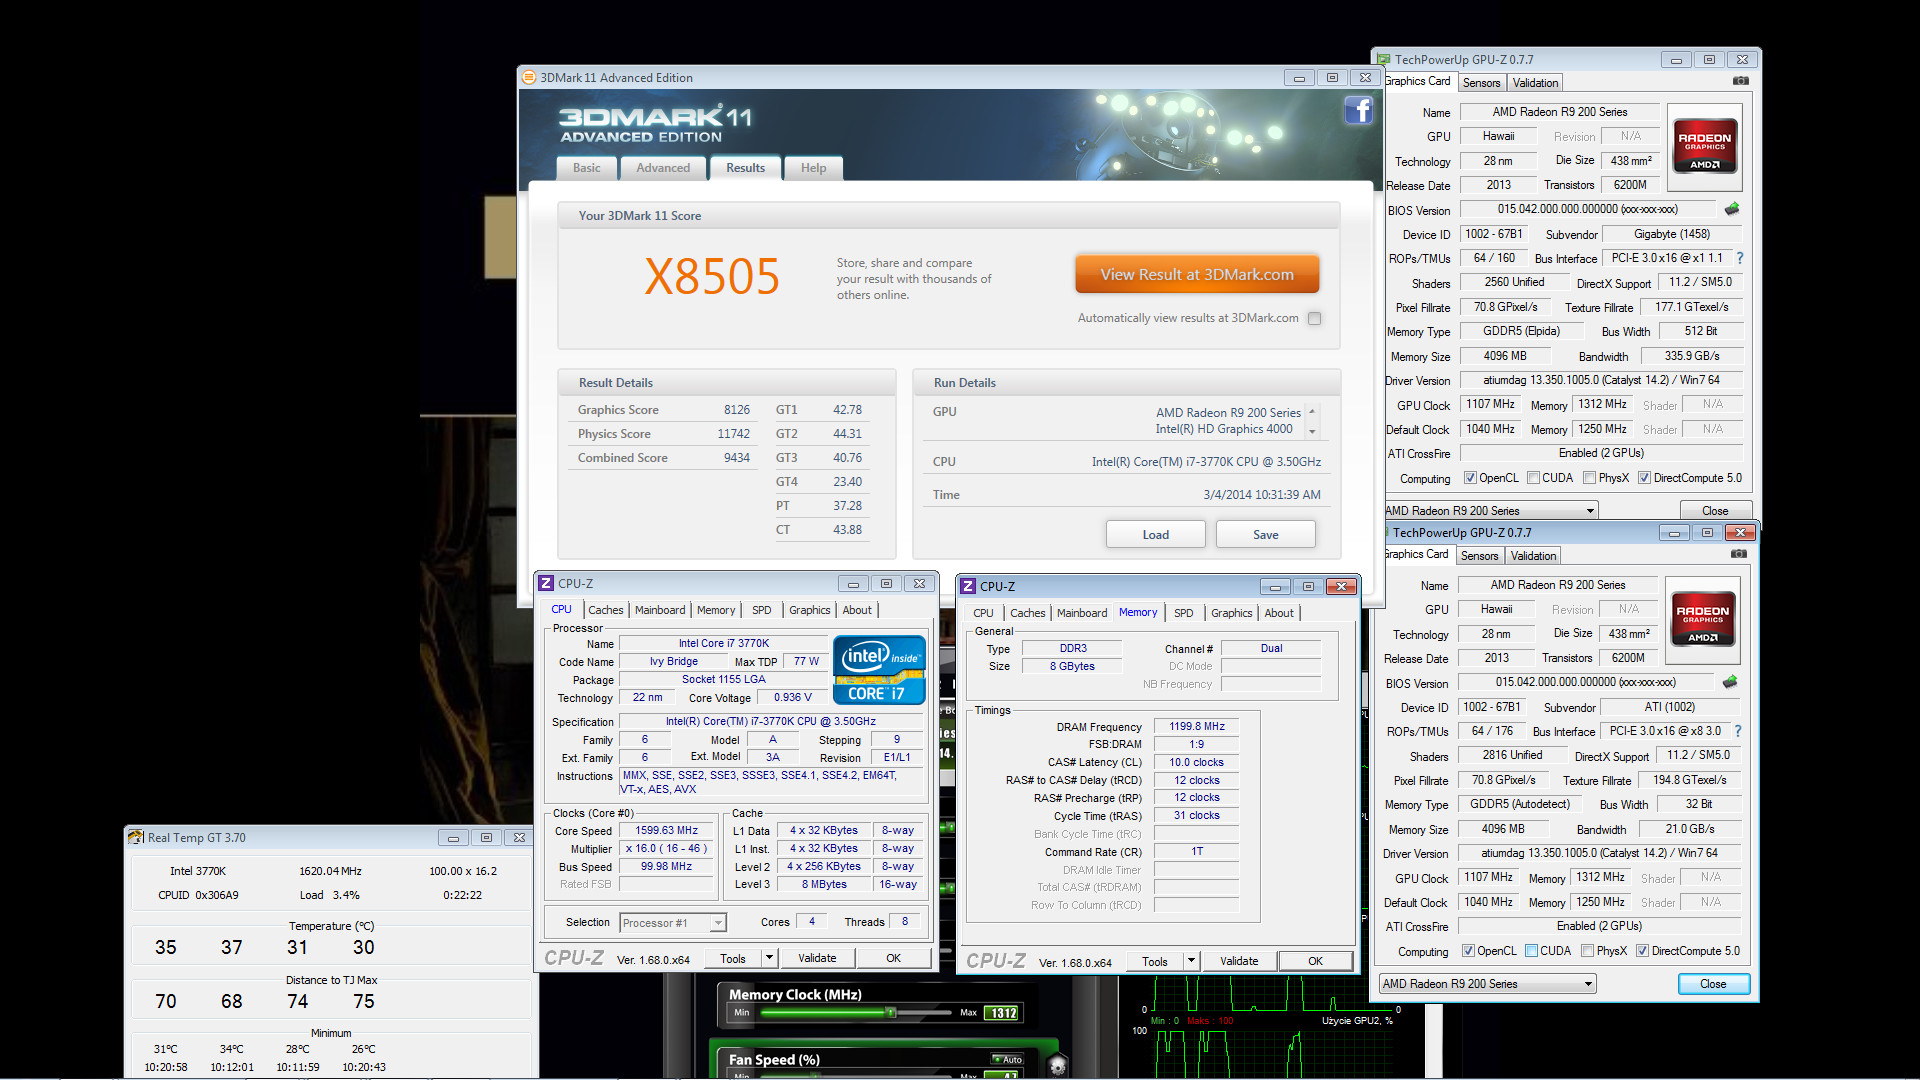The image size is (1920, 1080).
Task: Click the camera screenshot icon in lower GPU-Z
Action: click(x=1739, y=554)
